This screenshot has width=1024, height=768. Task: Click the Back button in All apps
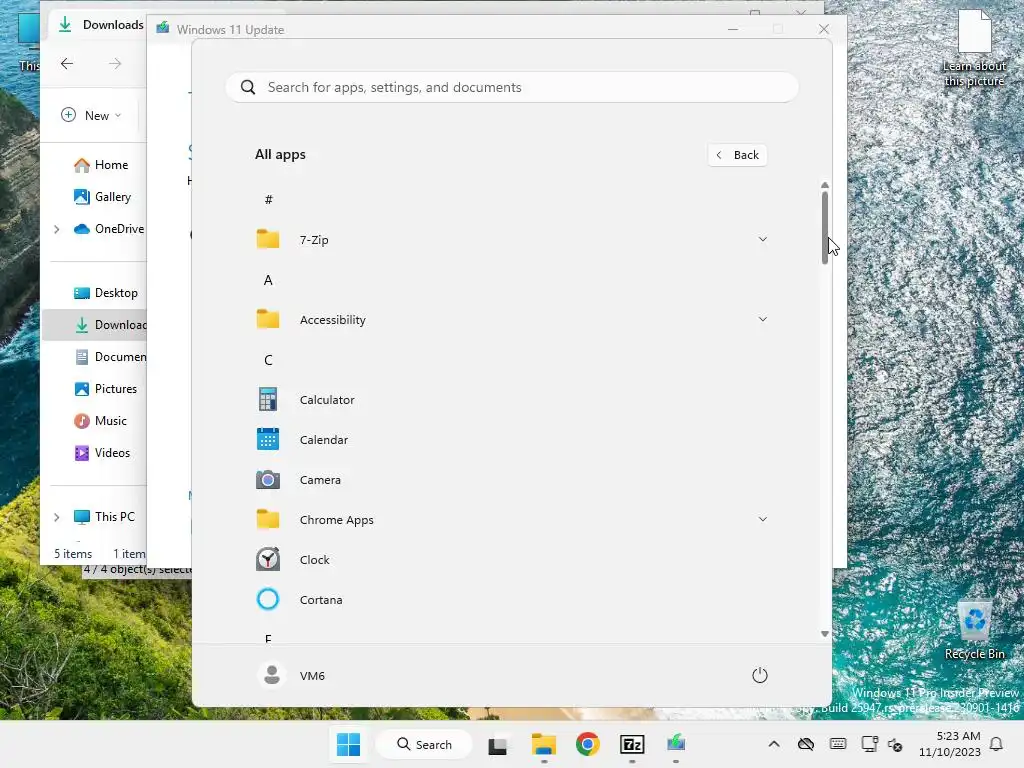(737, 155)
